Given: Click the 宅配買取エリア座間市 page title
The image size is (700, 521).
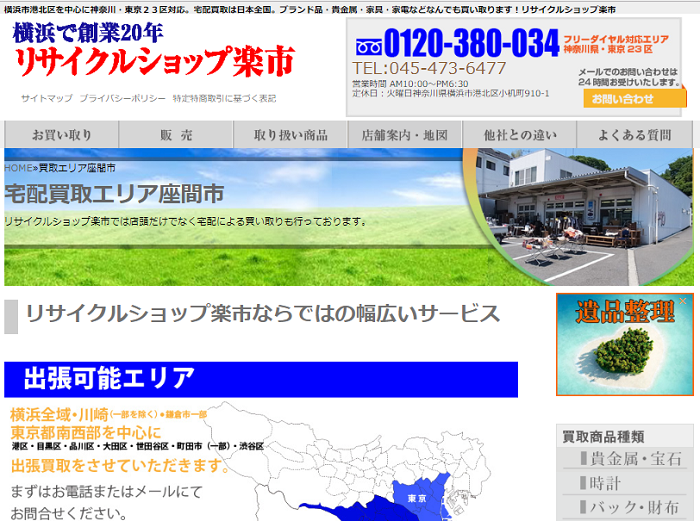Looking at the screenshot, I should [114, 194].
